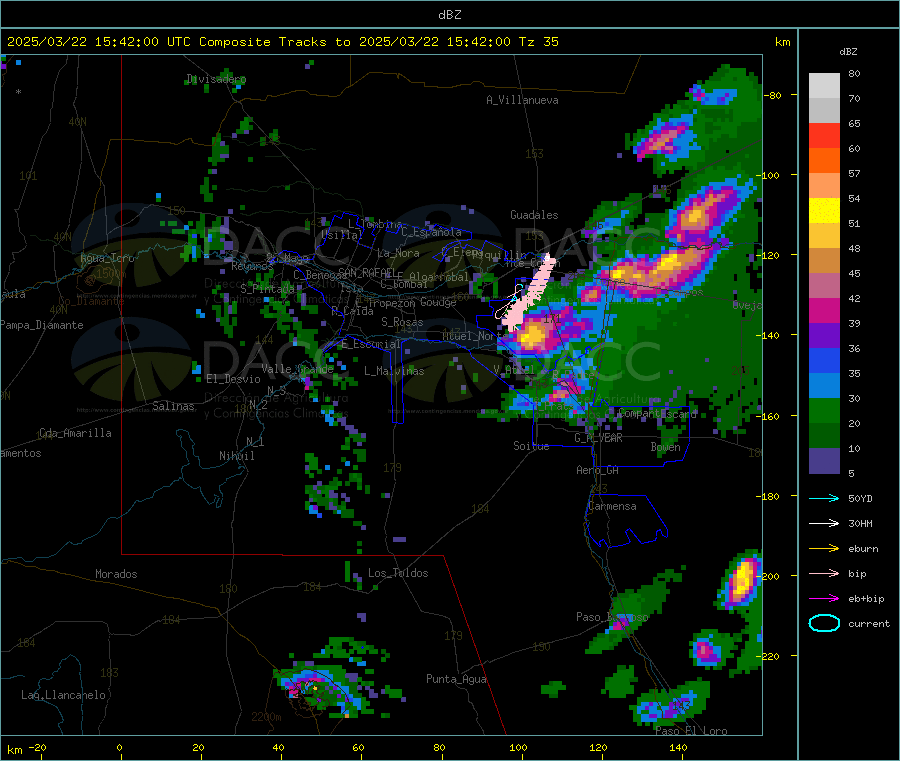Click the 2025/03/22 15:42:00 UTC Composite Tracks header

[x=282, y=42]
